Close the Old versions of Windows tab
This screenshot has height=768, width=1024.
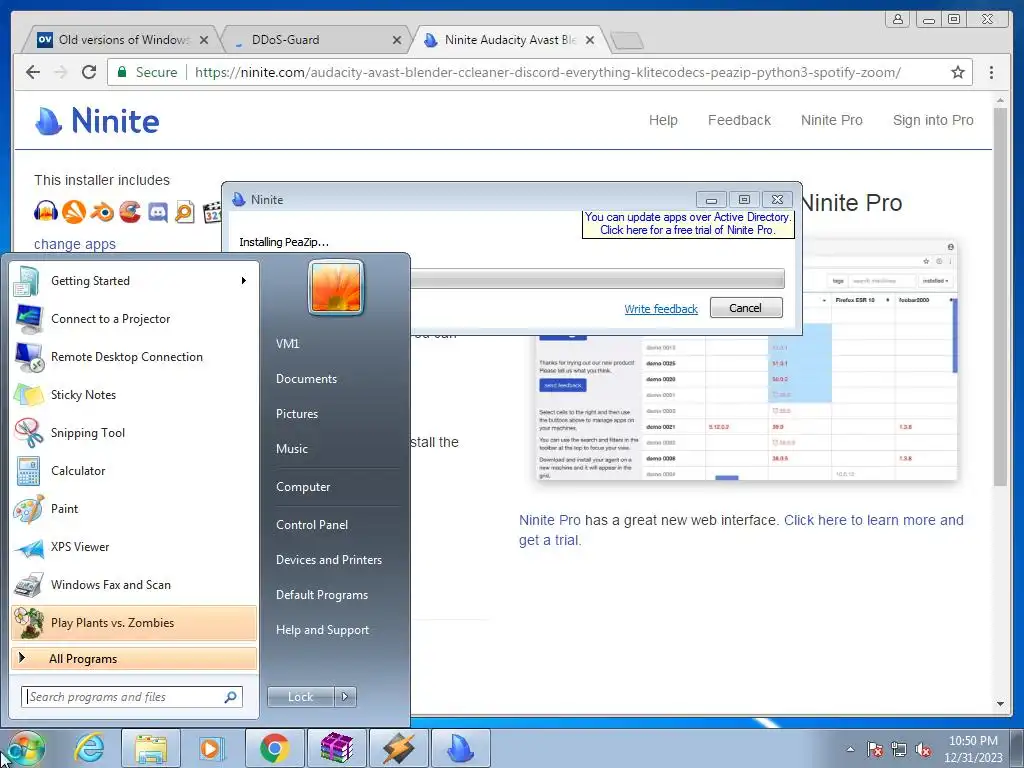tap(204, 40)
